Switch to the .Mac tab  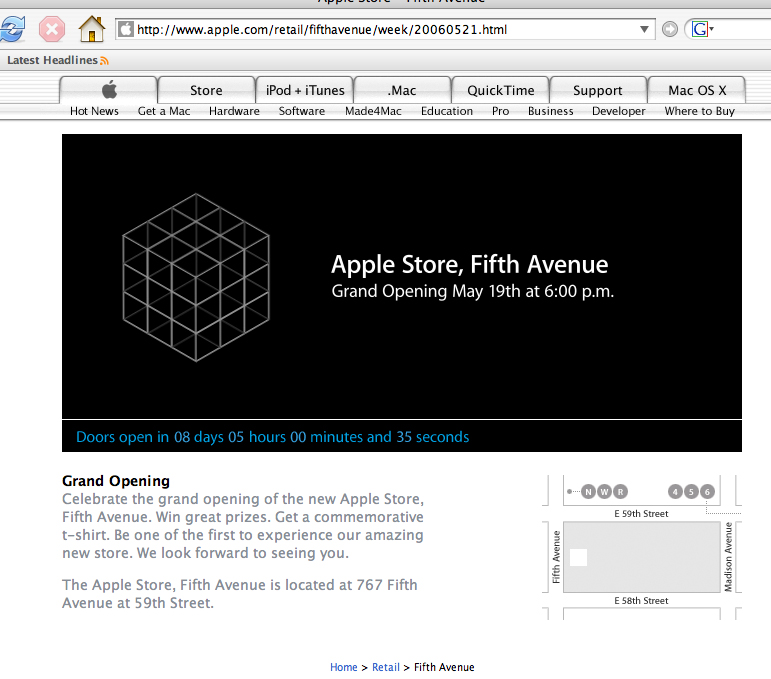click(x=402, y=90)
